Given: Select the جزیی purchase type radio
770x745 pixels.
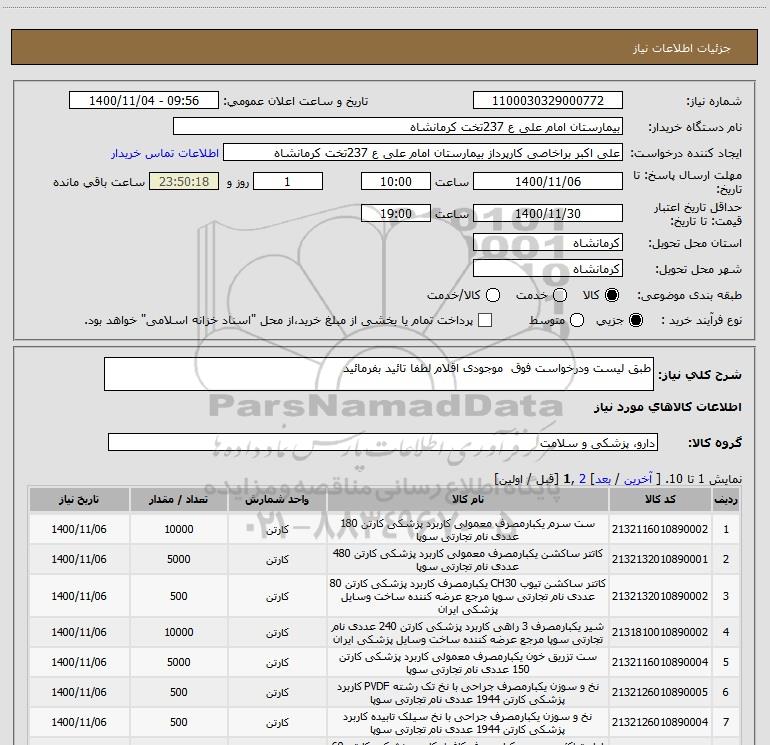Looking at the screenshot, I should 636,320.
